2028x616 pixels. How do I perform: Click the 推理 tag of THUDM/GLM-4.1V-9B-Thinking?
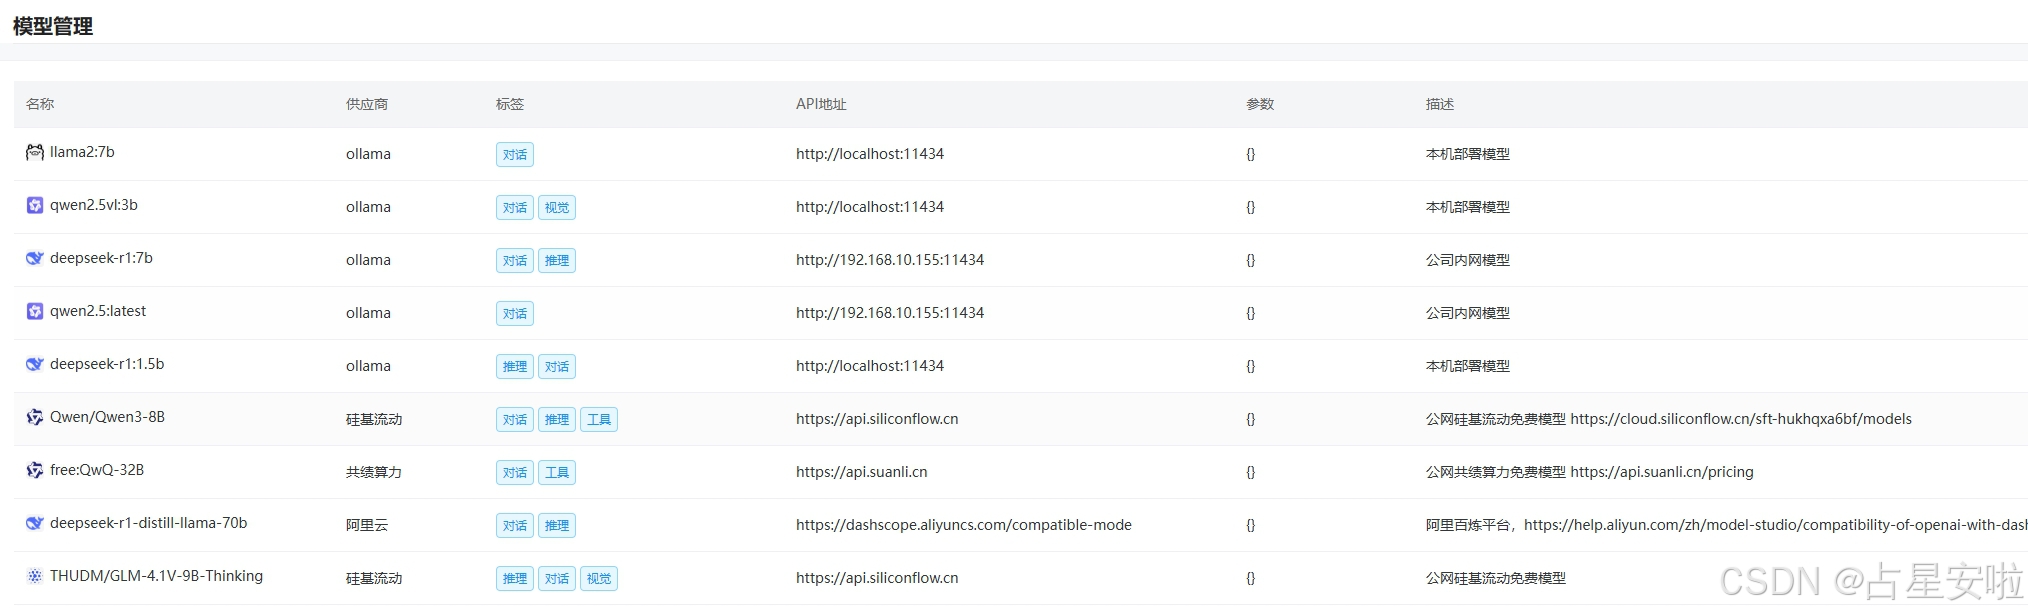click(x=515, y=578)
